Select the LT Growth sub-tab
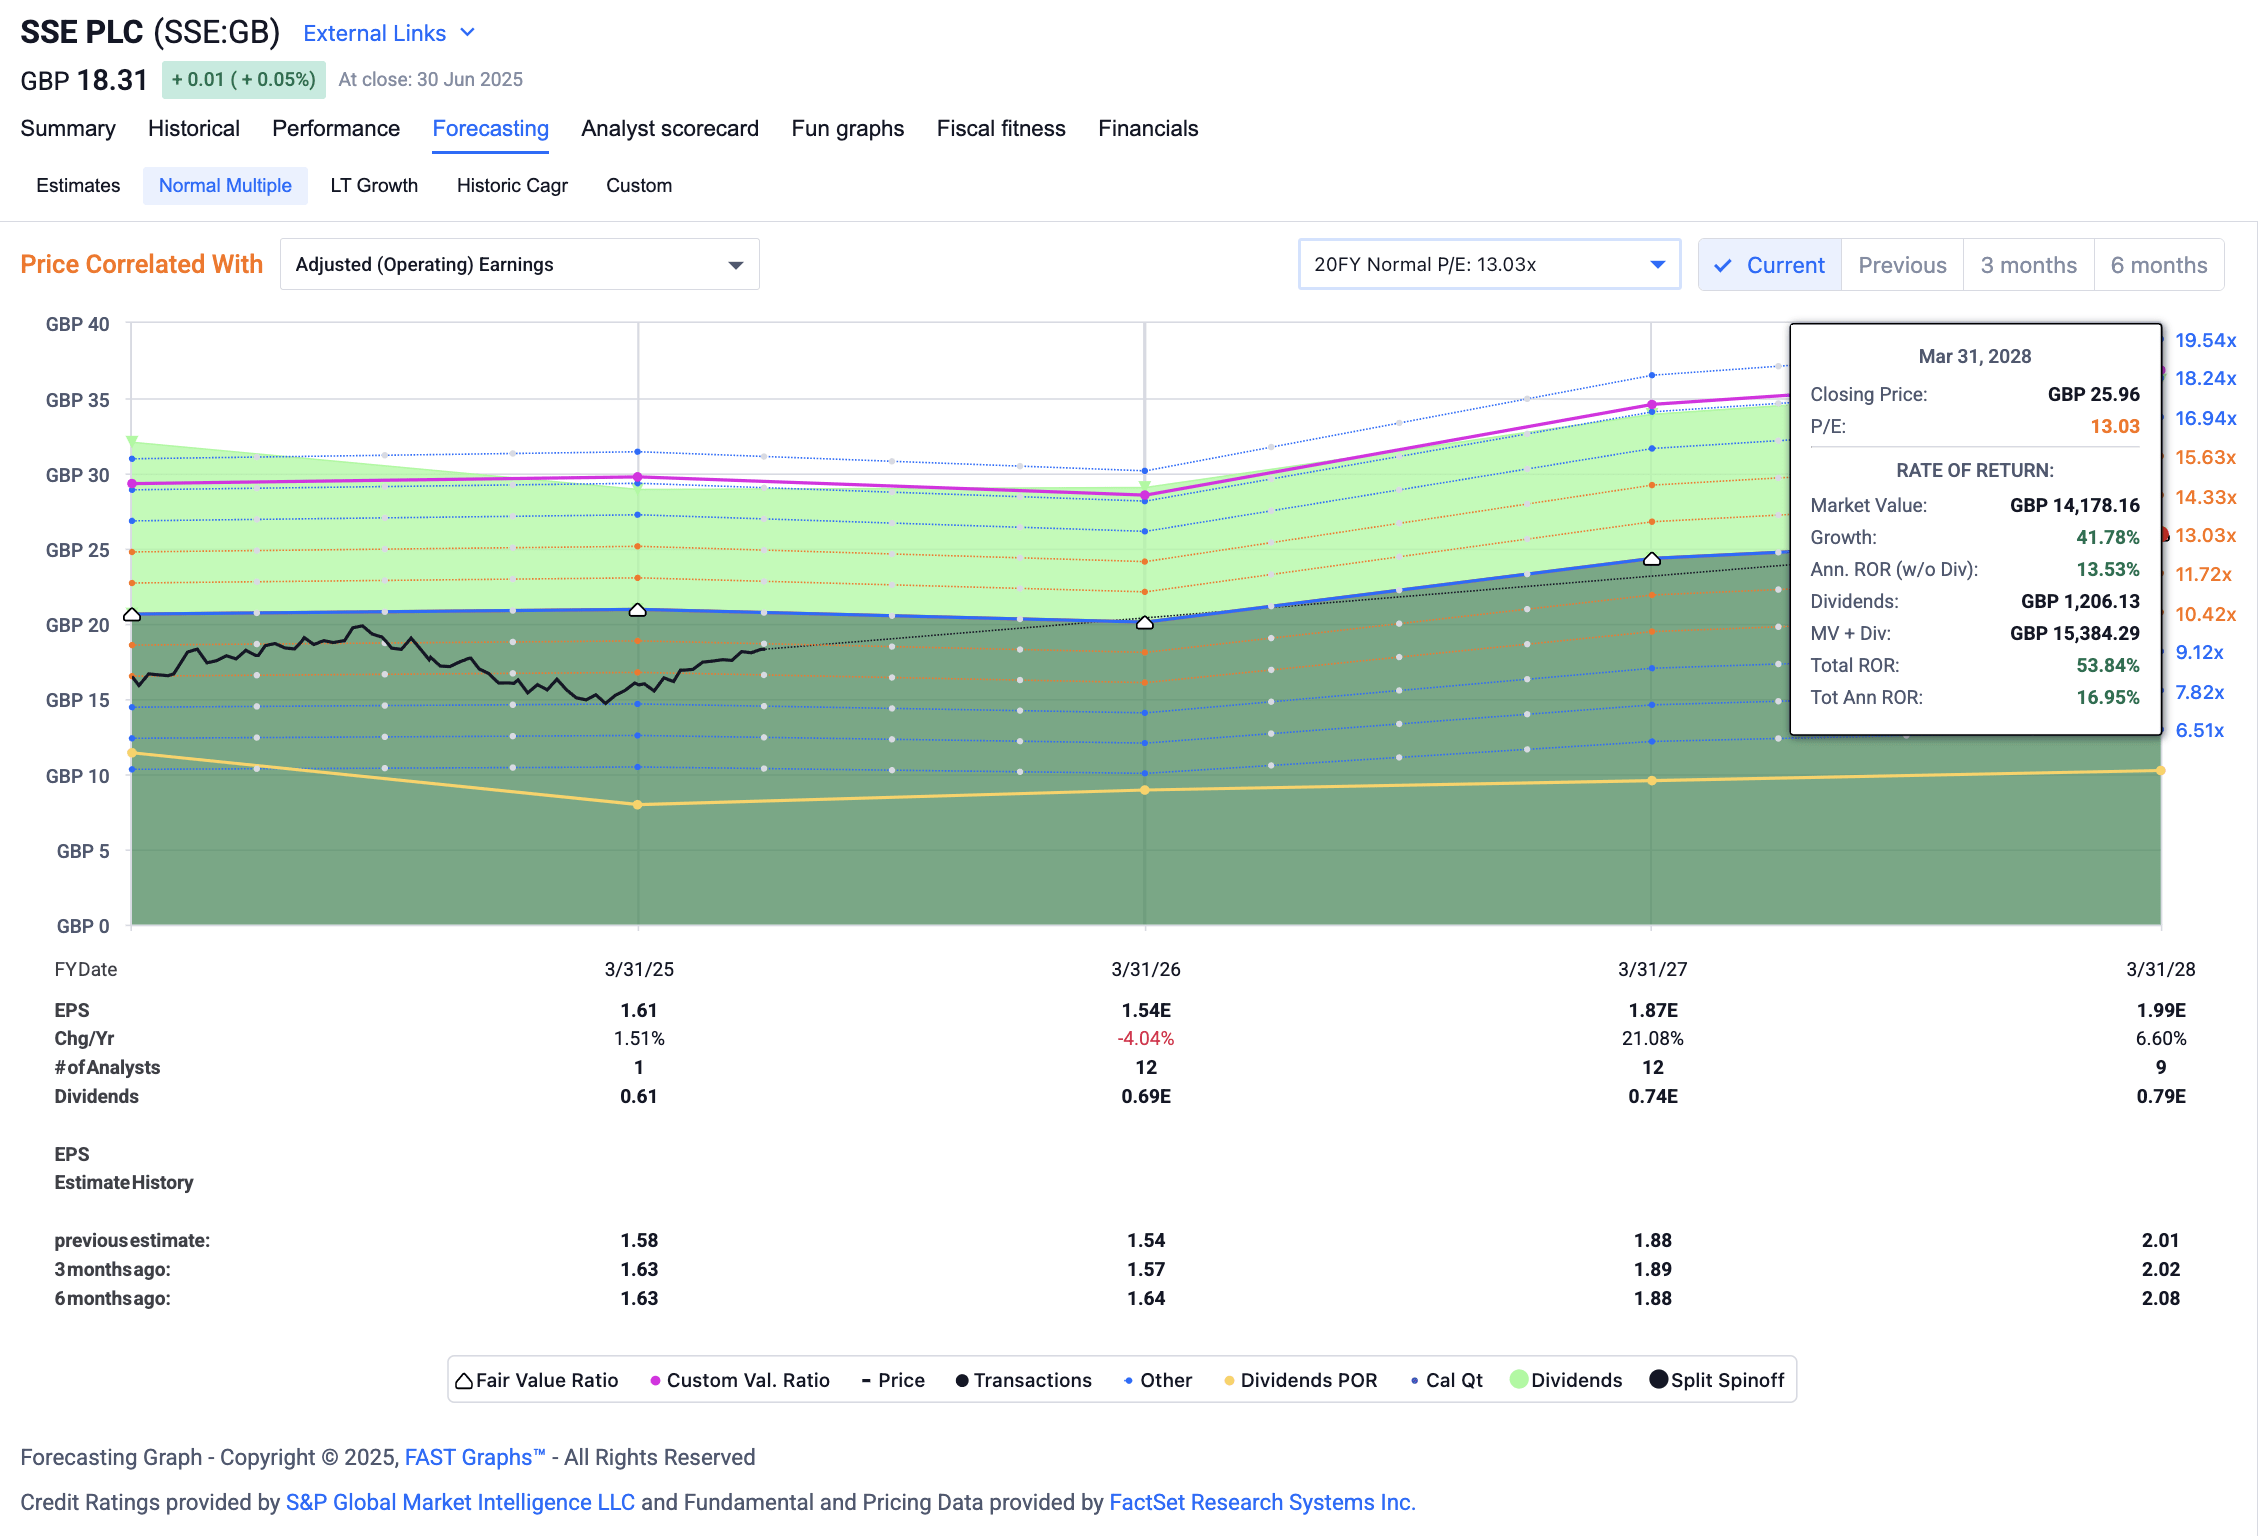The width and height of the screenshot is (2258, 1536). 373,185
